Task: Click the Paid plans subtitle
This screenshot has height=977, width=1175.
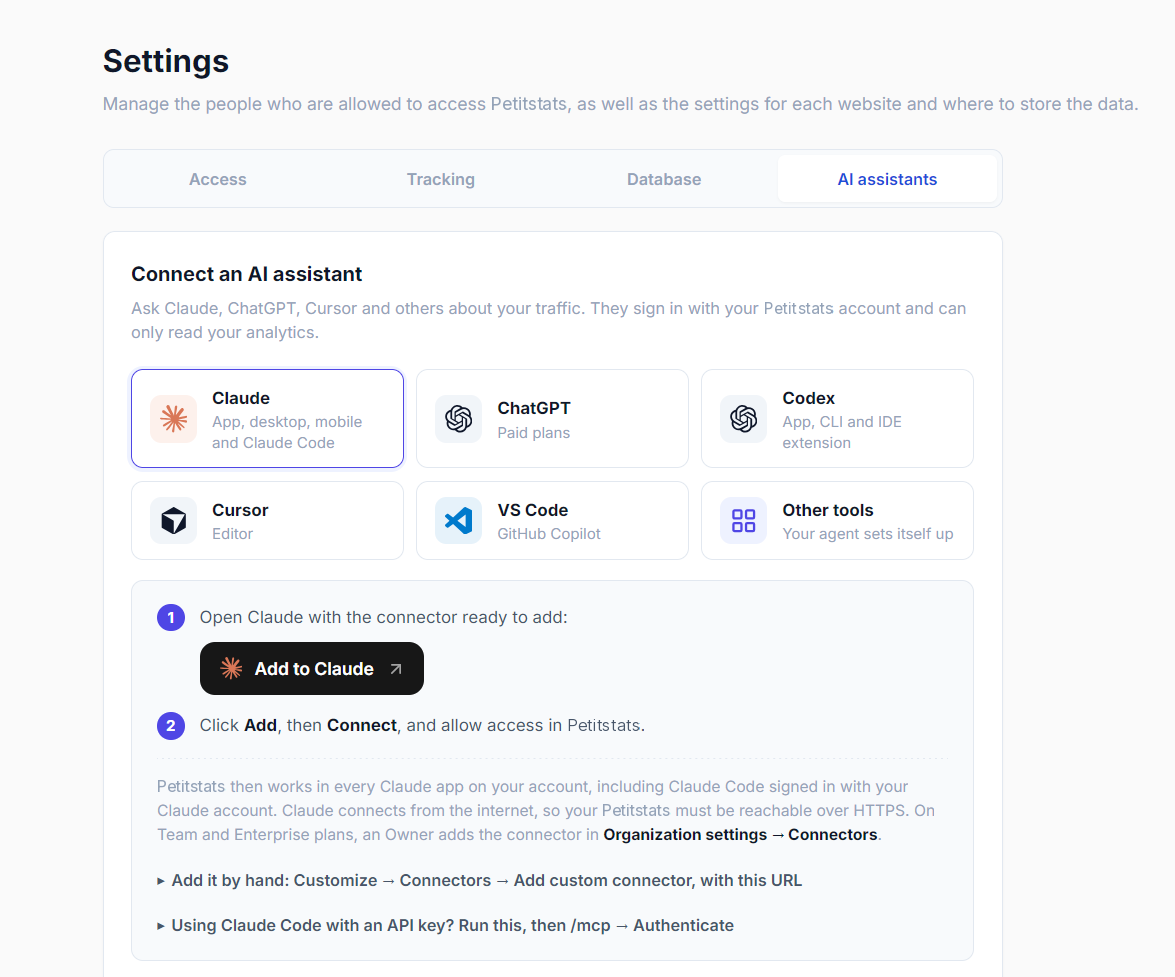Action: (534, 432)
